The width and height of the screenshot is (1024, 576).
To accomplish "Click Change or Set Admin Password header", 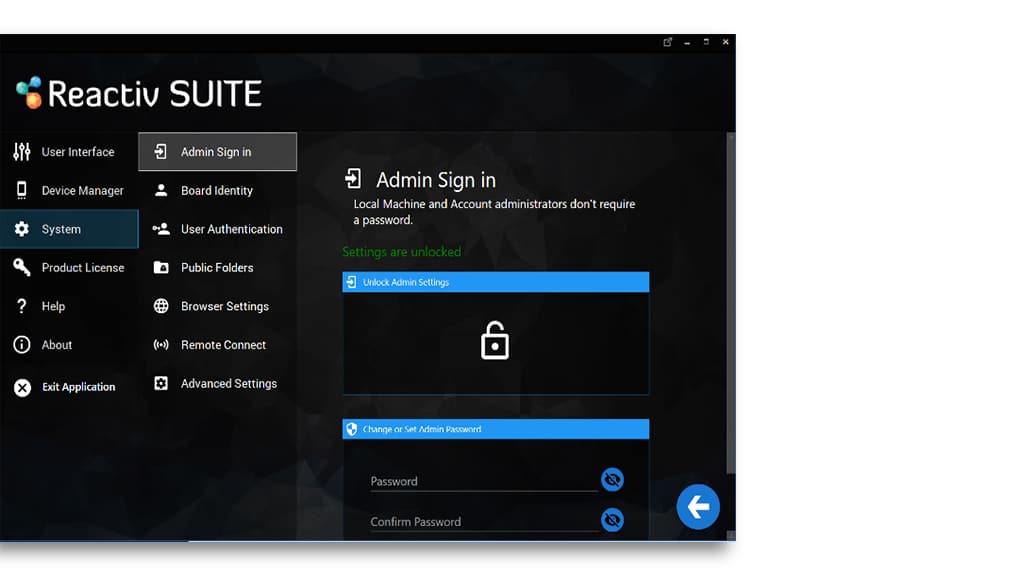I will (x=496, y=429).
